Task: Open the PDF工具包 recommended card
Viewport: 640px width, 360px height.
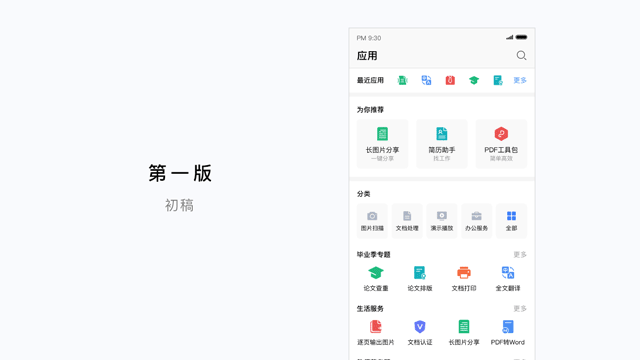Action: coord(501,144)
